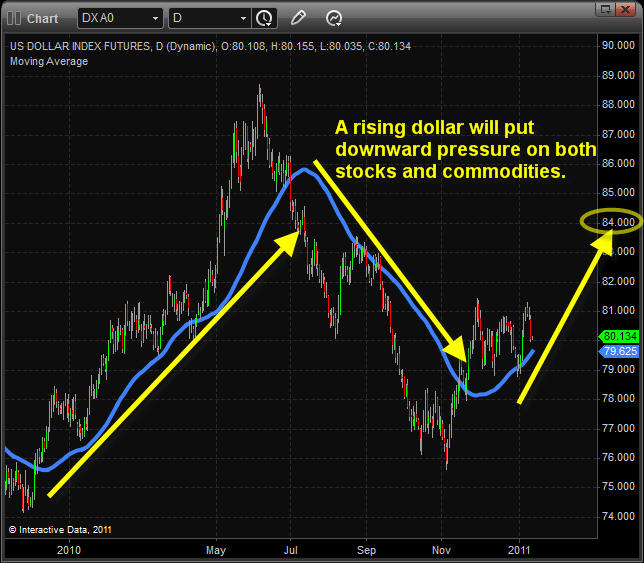Click the Interactive Data 2011 copyright text
Screen dimensions: 644x563
coord(60,530)
